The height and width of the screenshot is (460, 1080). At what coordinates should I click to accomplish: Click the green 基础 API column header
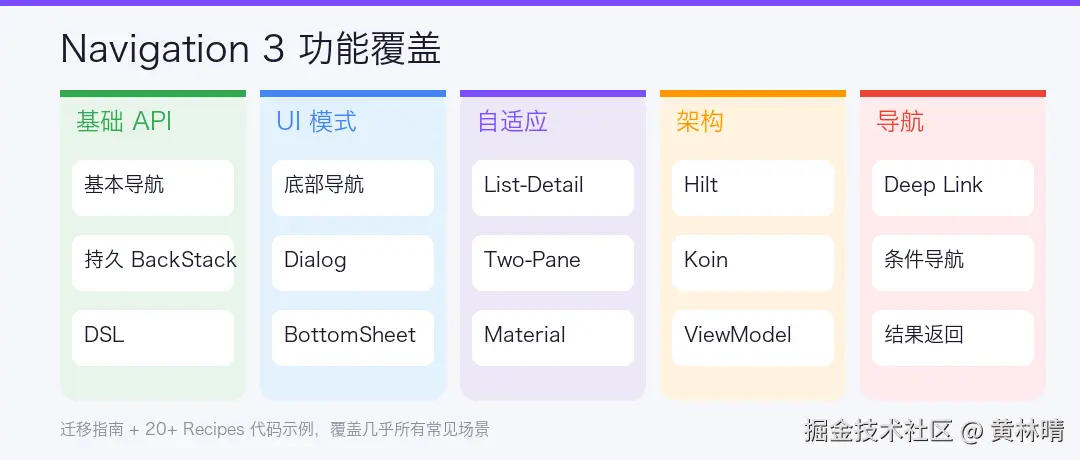[x=124, y=122]
